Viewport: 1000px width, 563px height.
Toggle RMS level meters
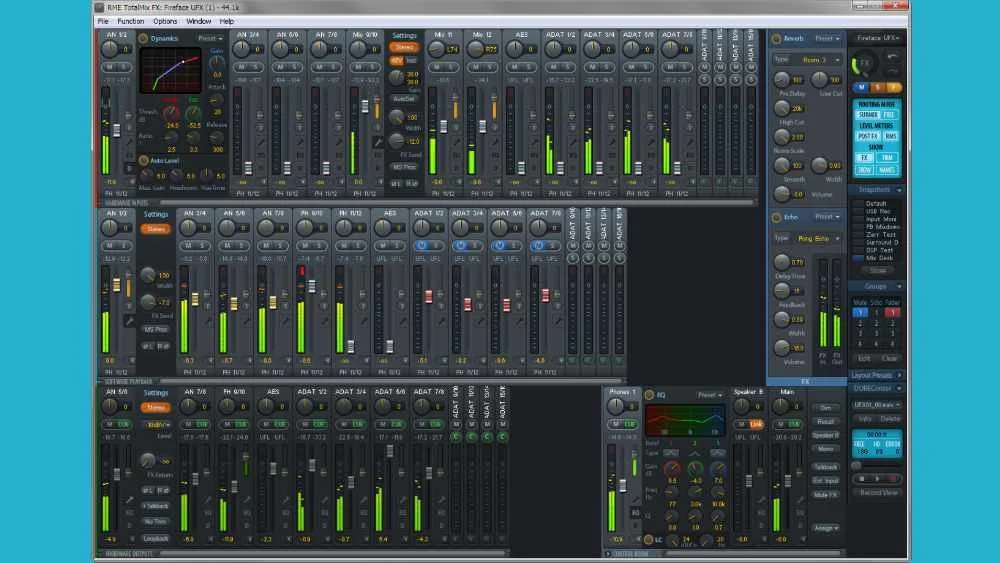tap(890, 136)
